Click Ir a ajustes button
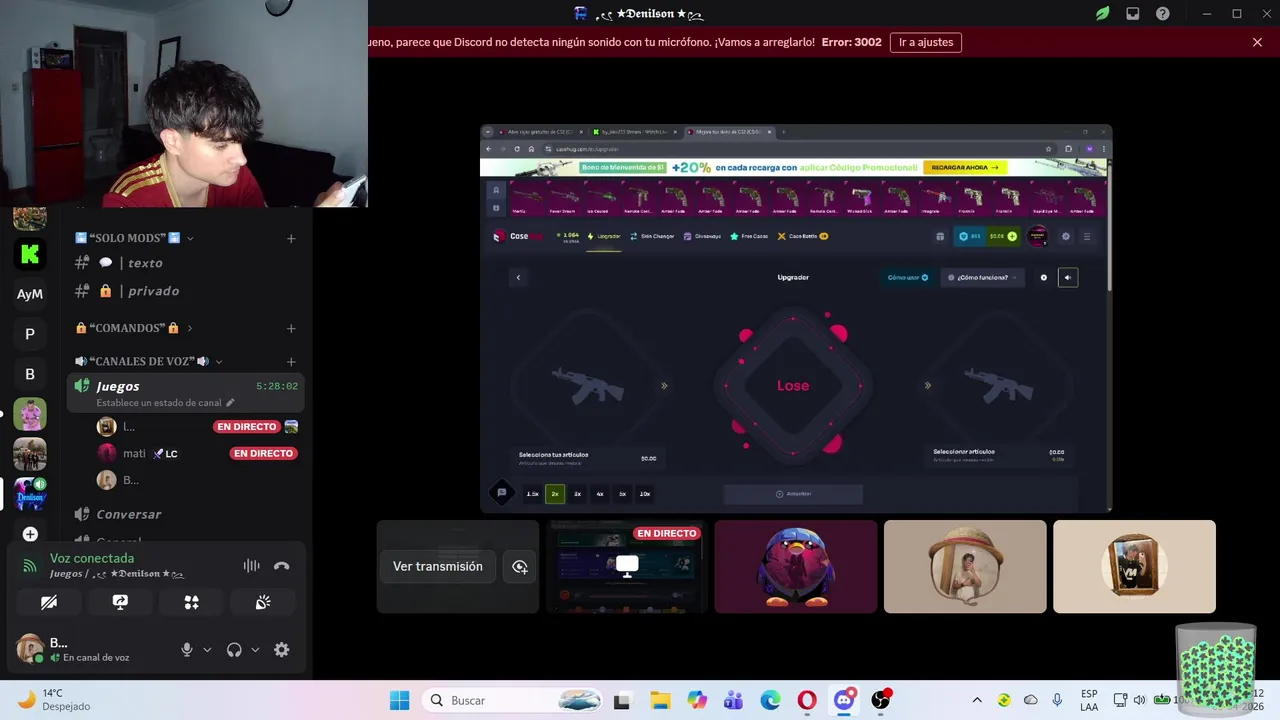The width and height of the screenshot is (1280, 720). click(x=926, y=42)
